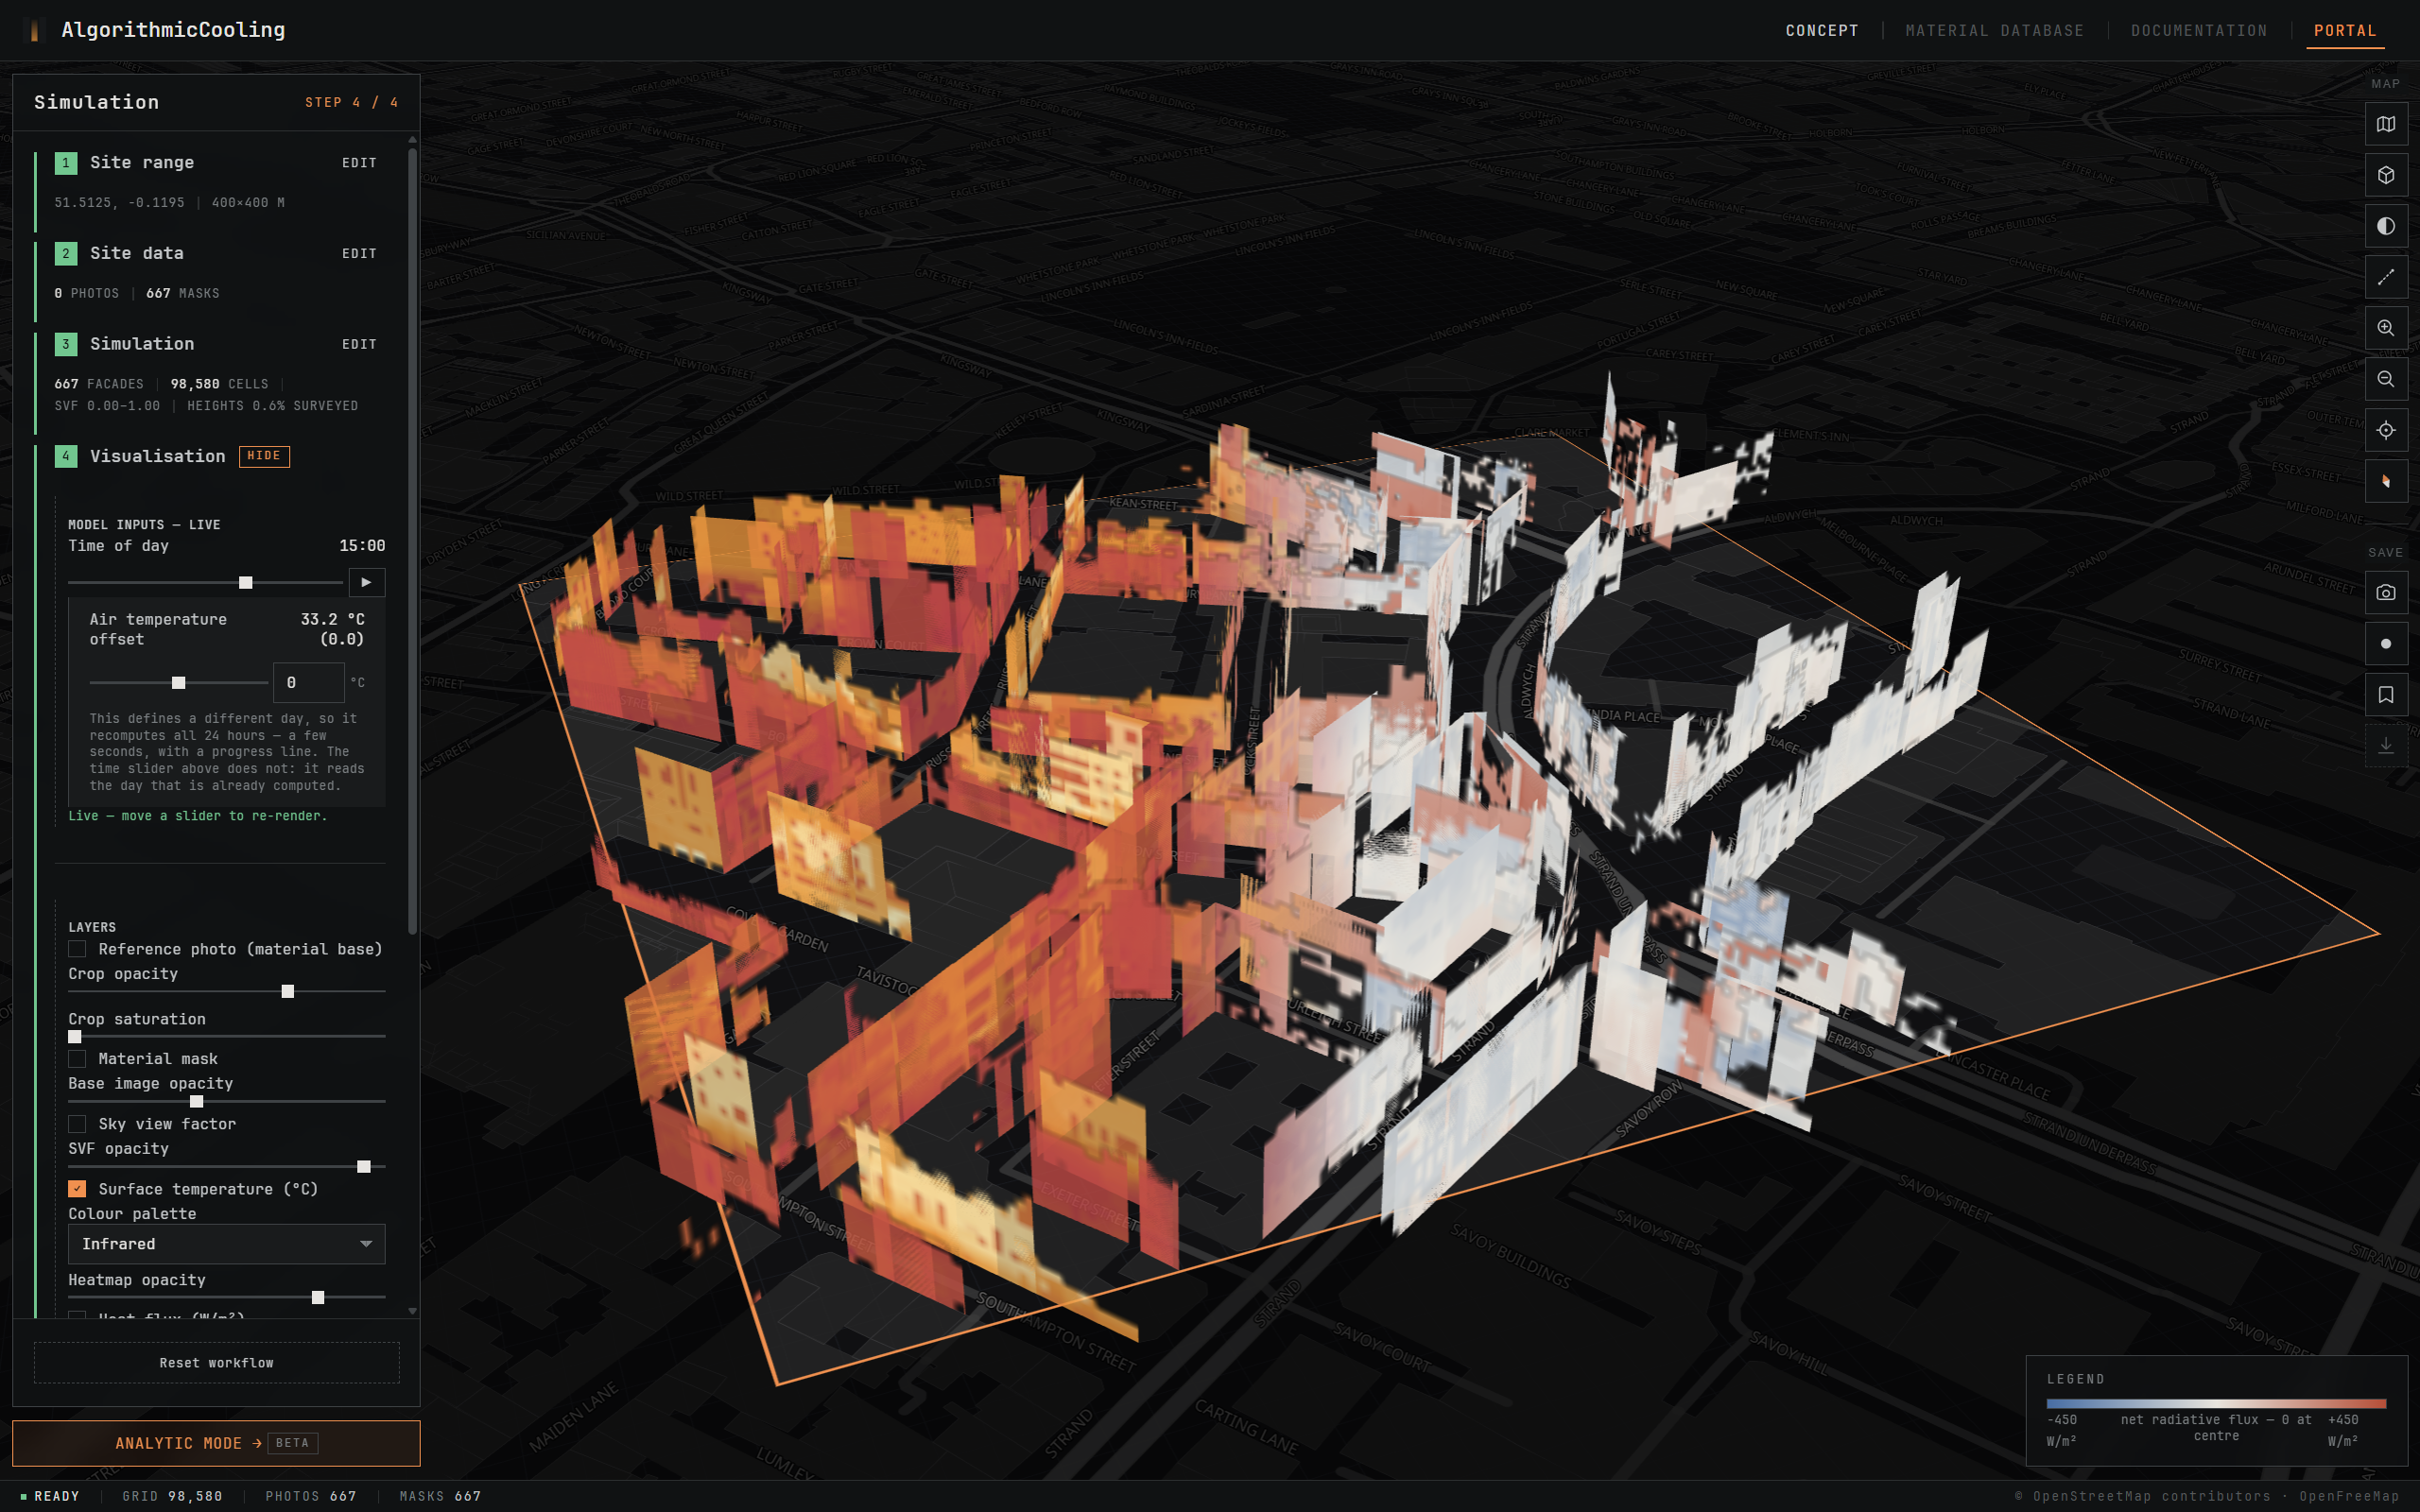
Task: Go to the PORTAL tab
Action: (2345, 31)
